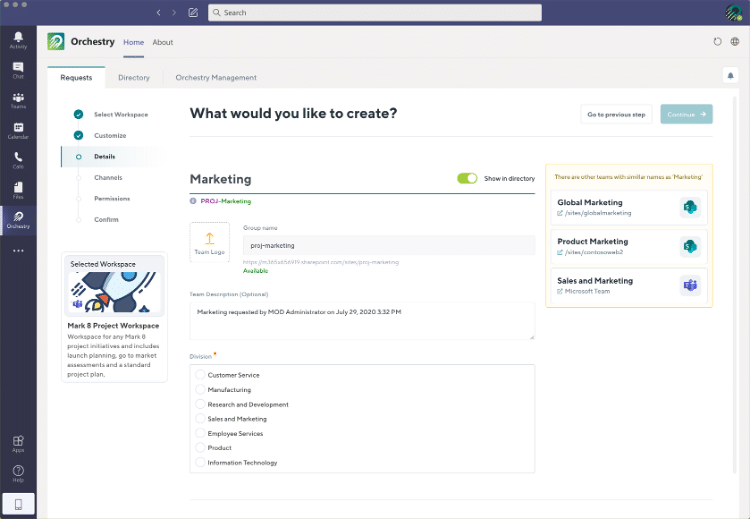This screenshot has height=520, width=750.
Task: Open the Chat icon in sidebar
Action: point(18,70)
